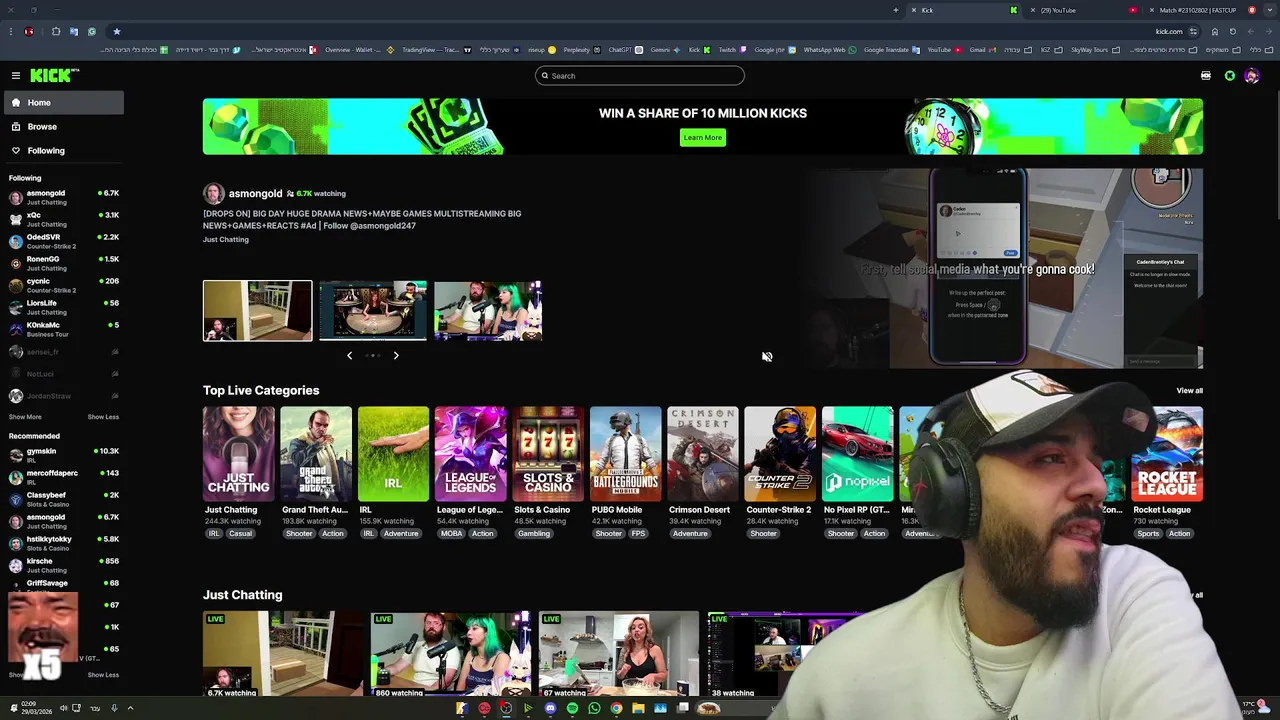The height and width of the screenshot is (720, 1280).
Task: Open the Classybeef recommended channel
Action: pyautogui.click(x=63, y=499)
